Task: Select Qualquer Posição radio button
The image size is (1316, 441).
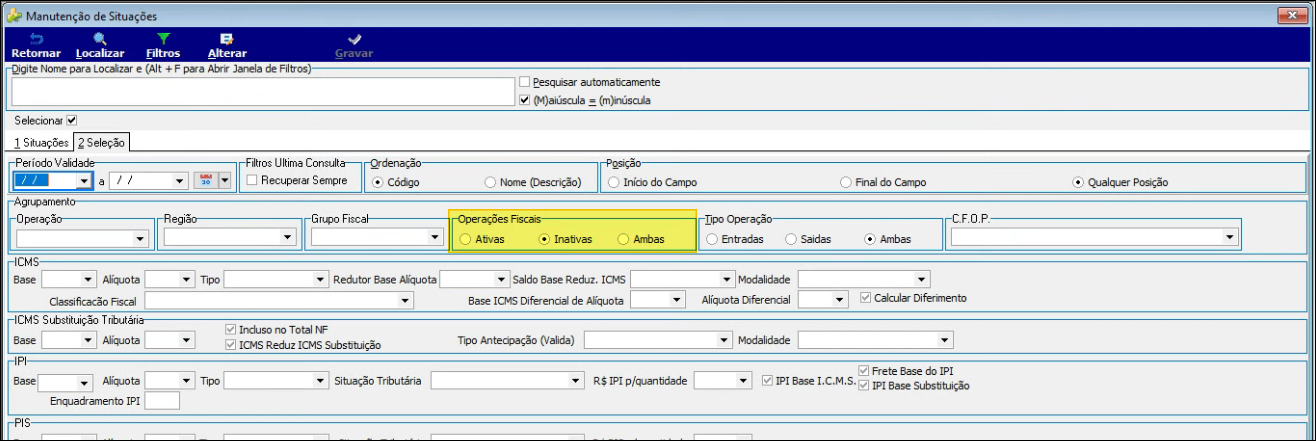Action: click(1077, 182)
